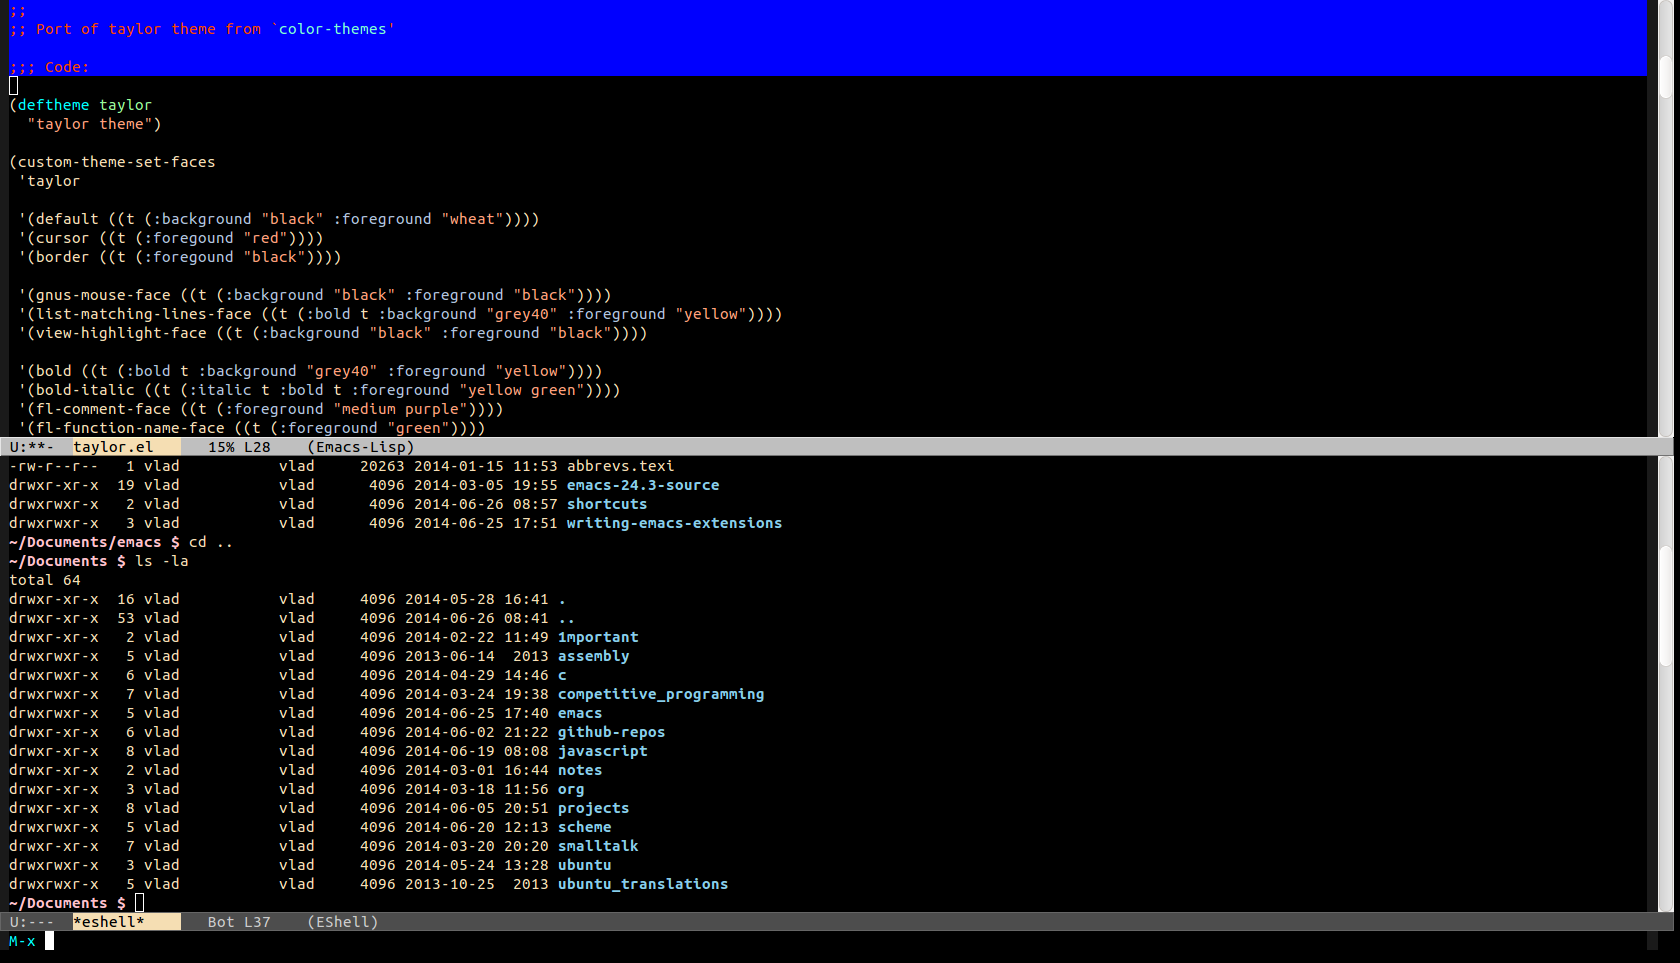Toggle the U:--- status indicator in eshell mode line
The image size is (1680, 963).
click(31, 922)
